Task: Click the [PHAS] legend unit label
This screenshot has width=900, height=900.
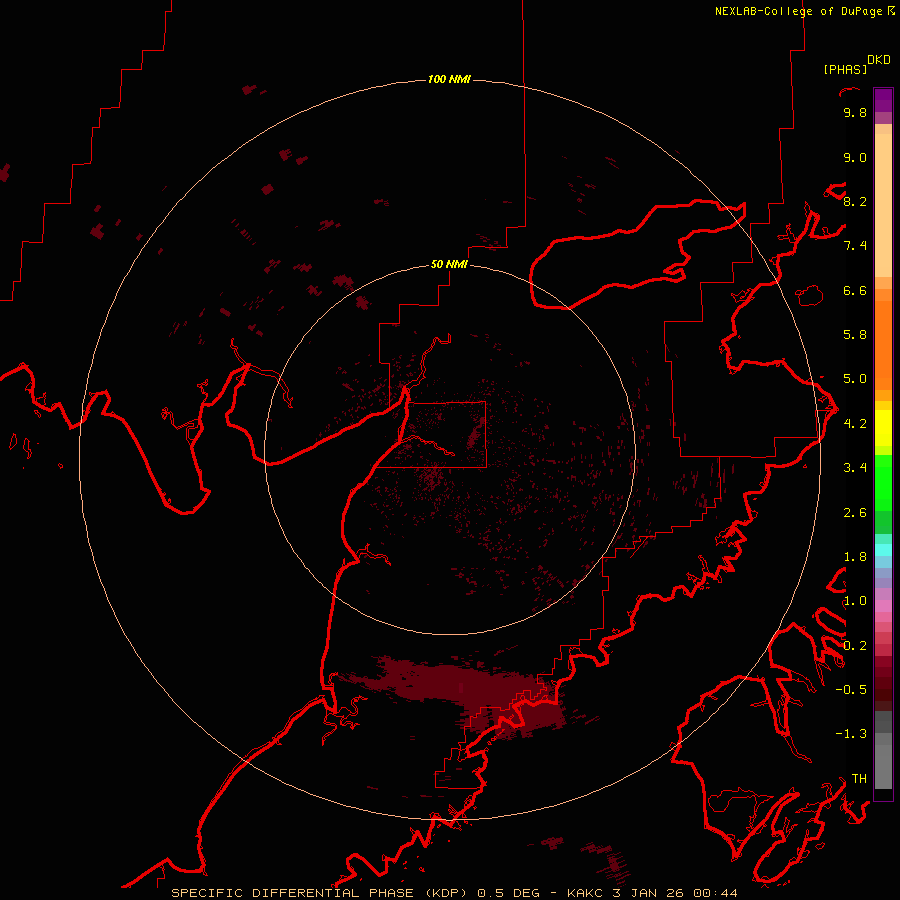Action: tap(845, 69)
